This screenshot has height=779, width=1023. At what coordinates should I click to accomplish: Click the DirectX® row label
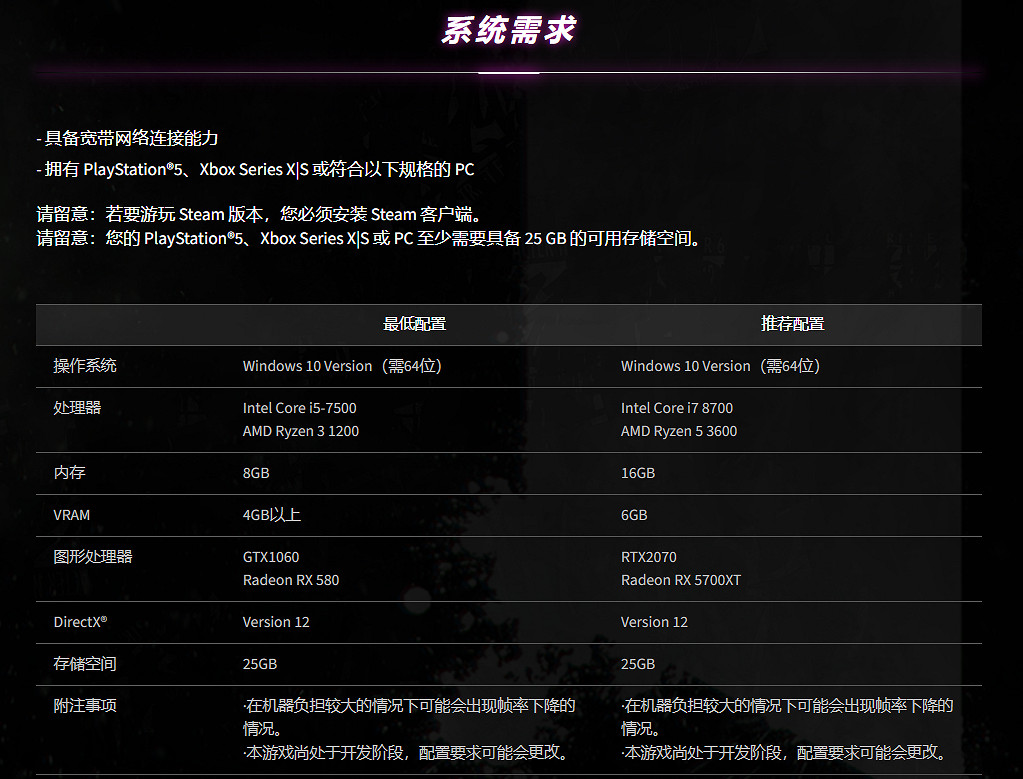(x=78, y=621)
